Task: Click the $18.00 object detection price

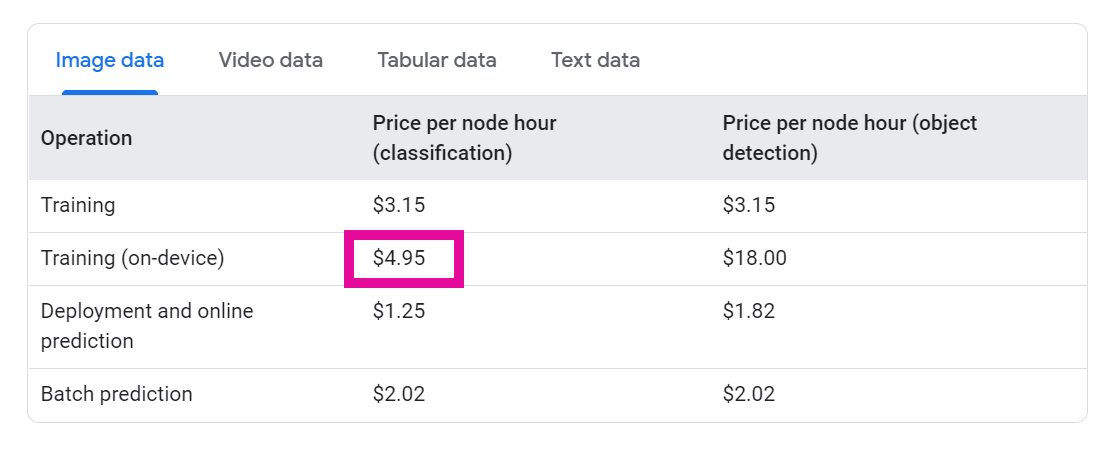Action: 754,258
